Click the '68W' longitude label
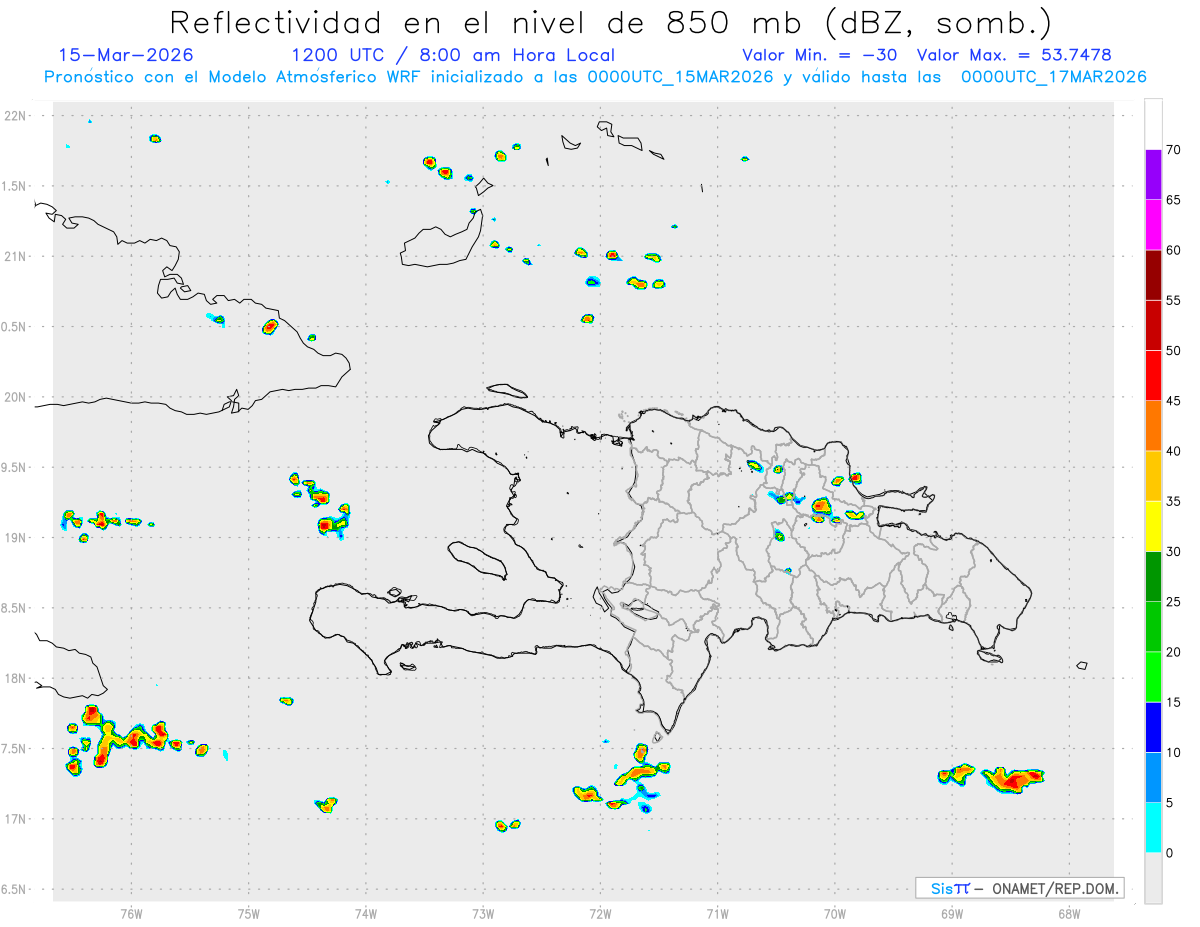1200x927 pixels. point(1069,914)
